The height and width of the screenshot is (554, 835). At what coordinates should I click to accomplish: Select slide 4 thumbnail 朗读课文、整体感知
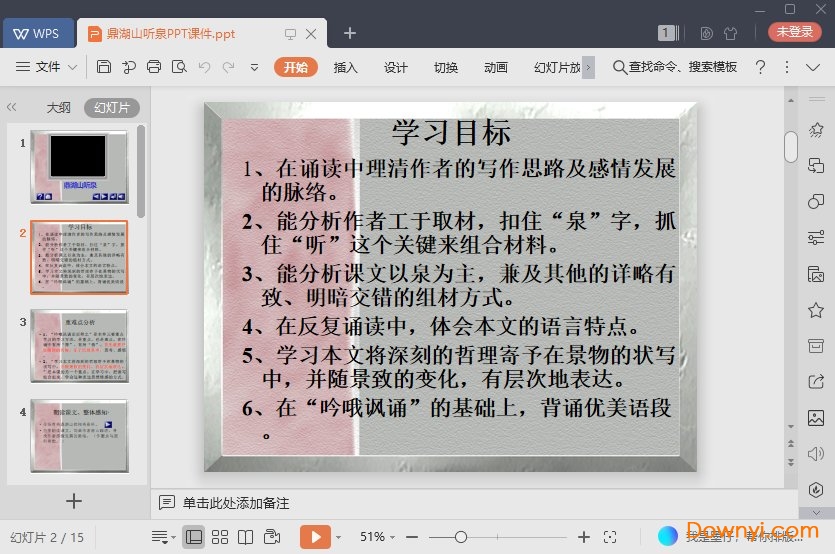tap(79, 436)
